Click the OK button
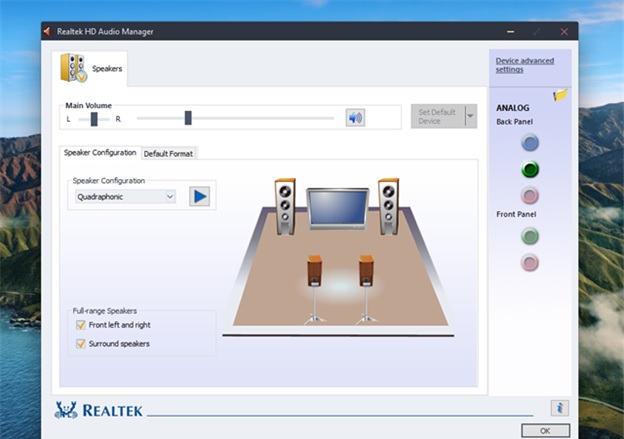The width and height of the screenshot is (624, 439). 545,431
